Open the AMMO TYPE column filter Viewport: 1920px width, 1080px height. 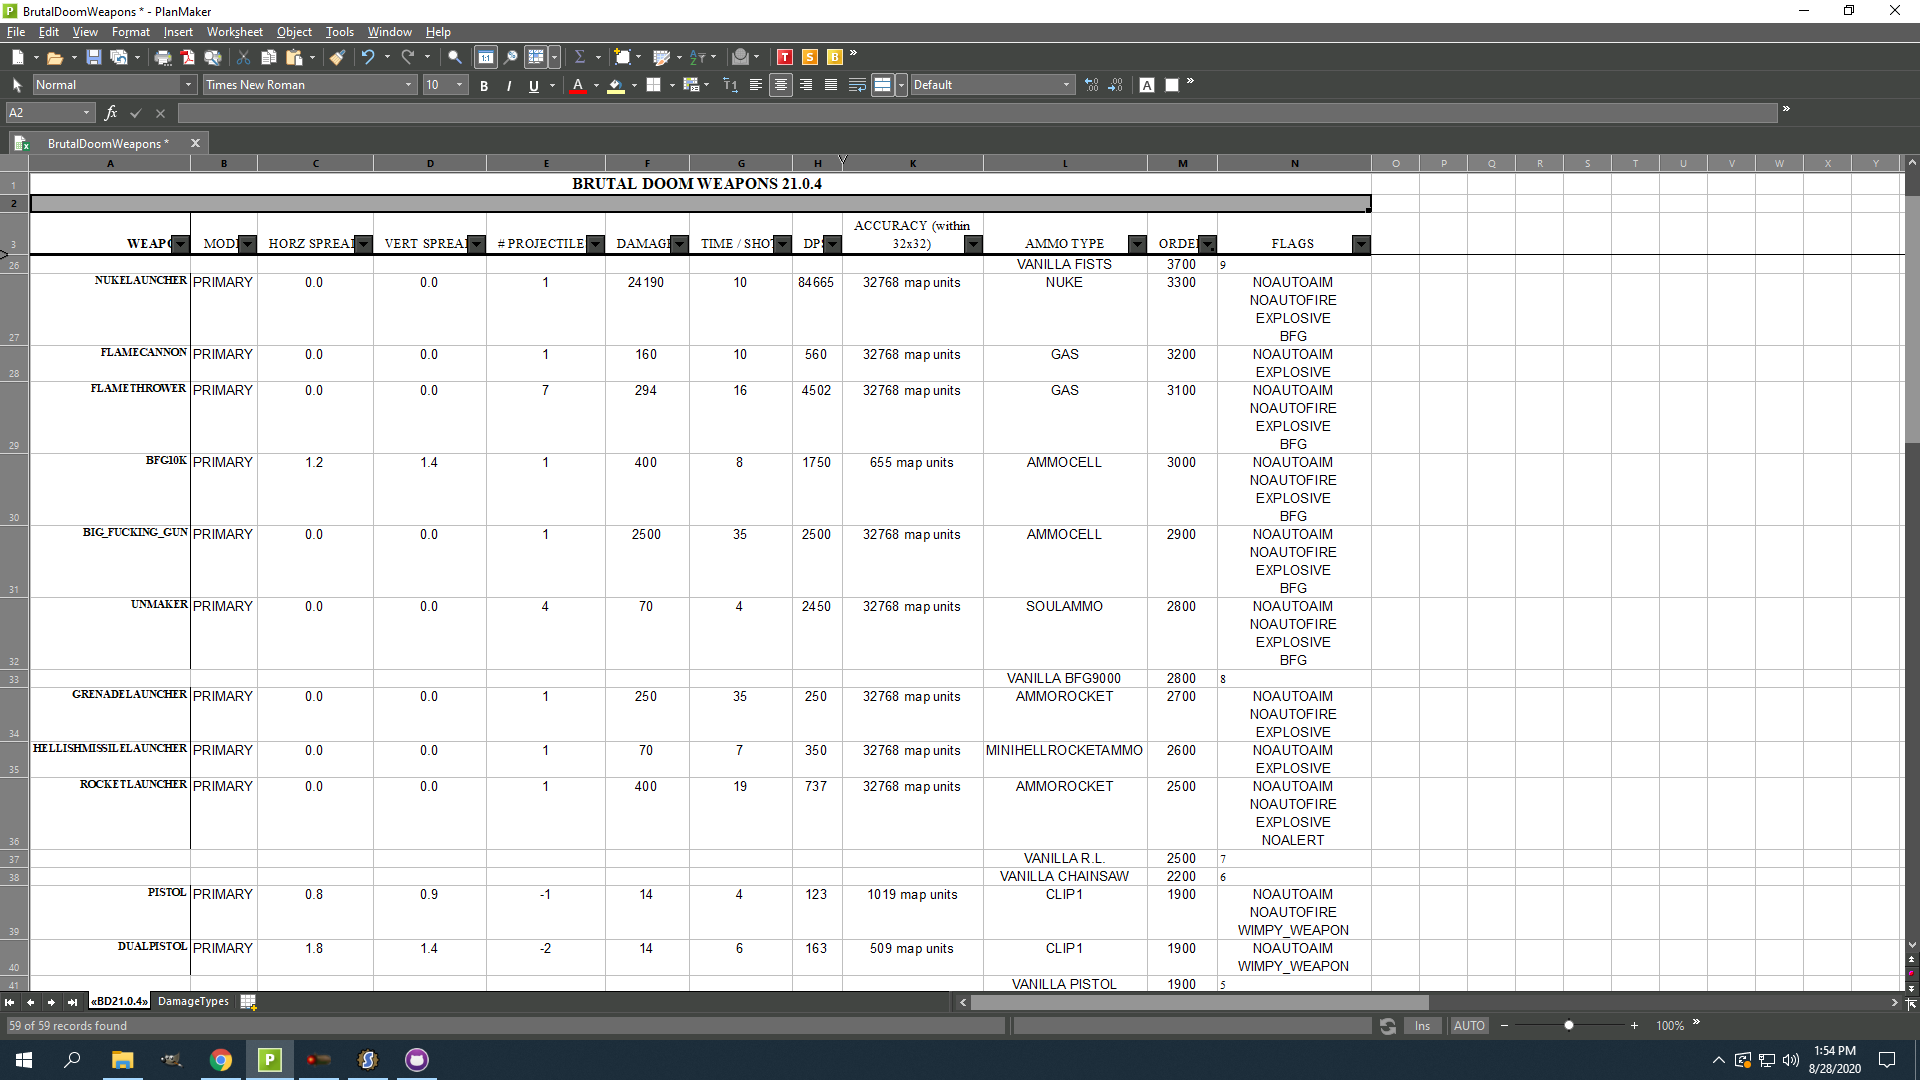[x=1136, y=243]
